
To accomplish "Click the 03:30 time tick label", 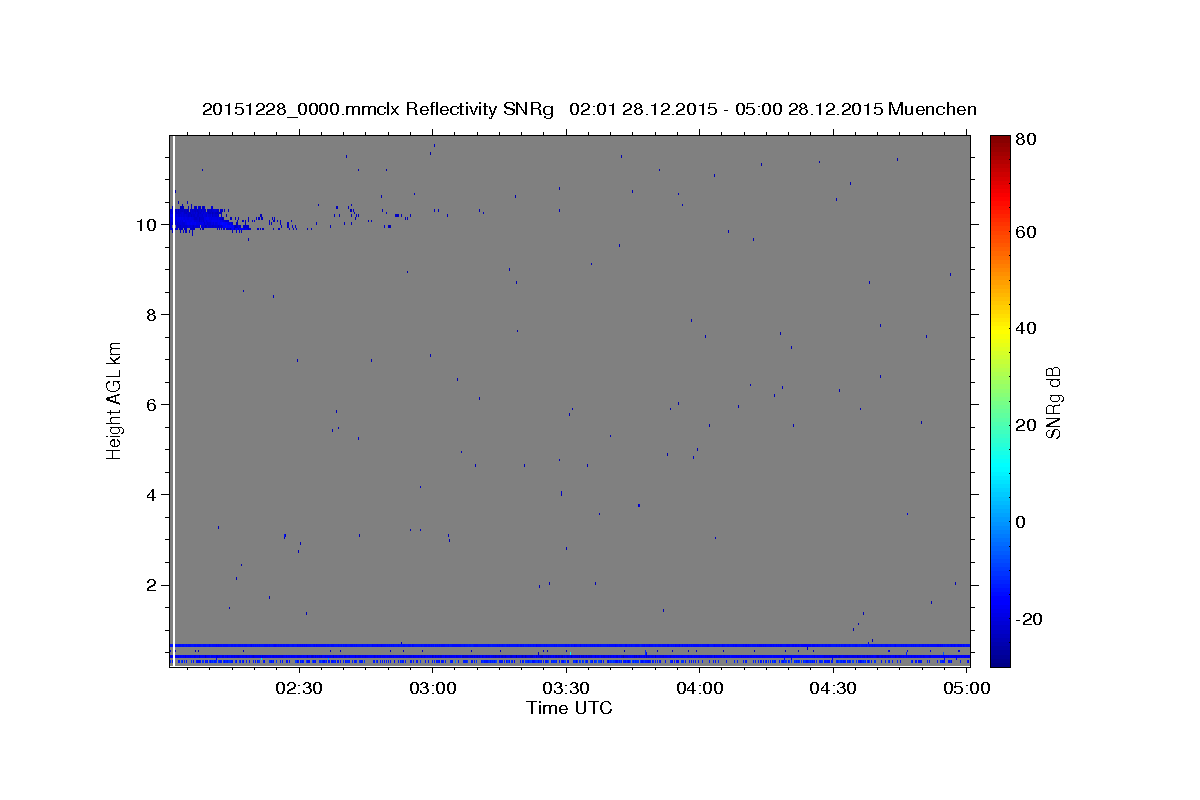I will click(566, 688).
